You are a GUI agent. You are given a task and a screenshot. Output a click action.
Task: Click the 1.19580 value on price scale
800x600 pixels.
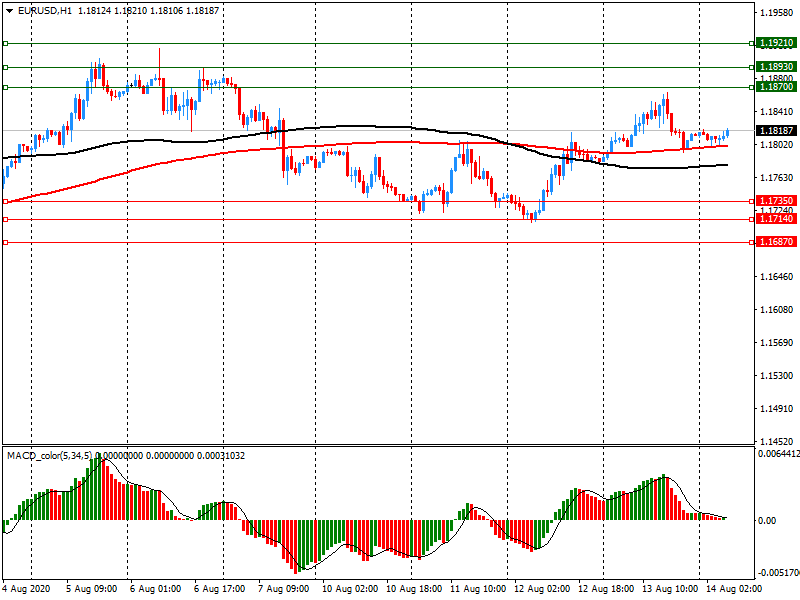(x=776, y=13)
